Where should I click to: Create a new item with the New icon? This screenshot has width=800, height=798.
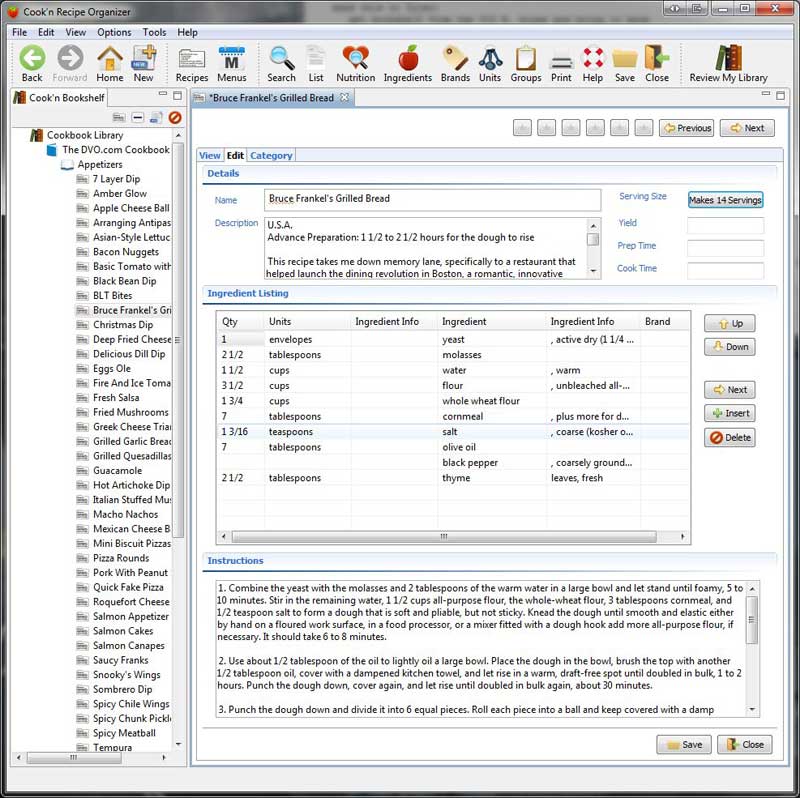pyautogui.click(x=143, y=64)
